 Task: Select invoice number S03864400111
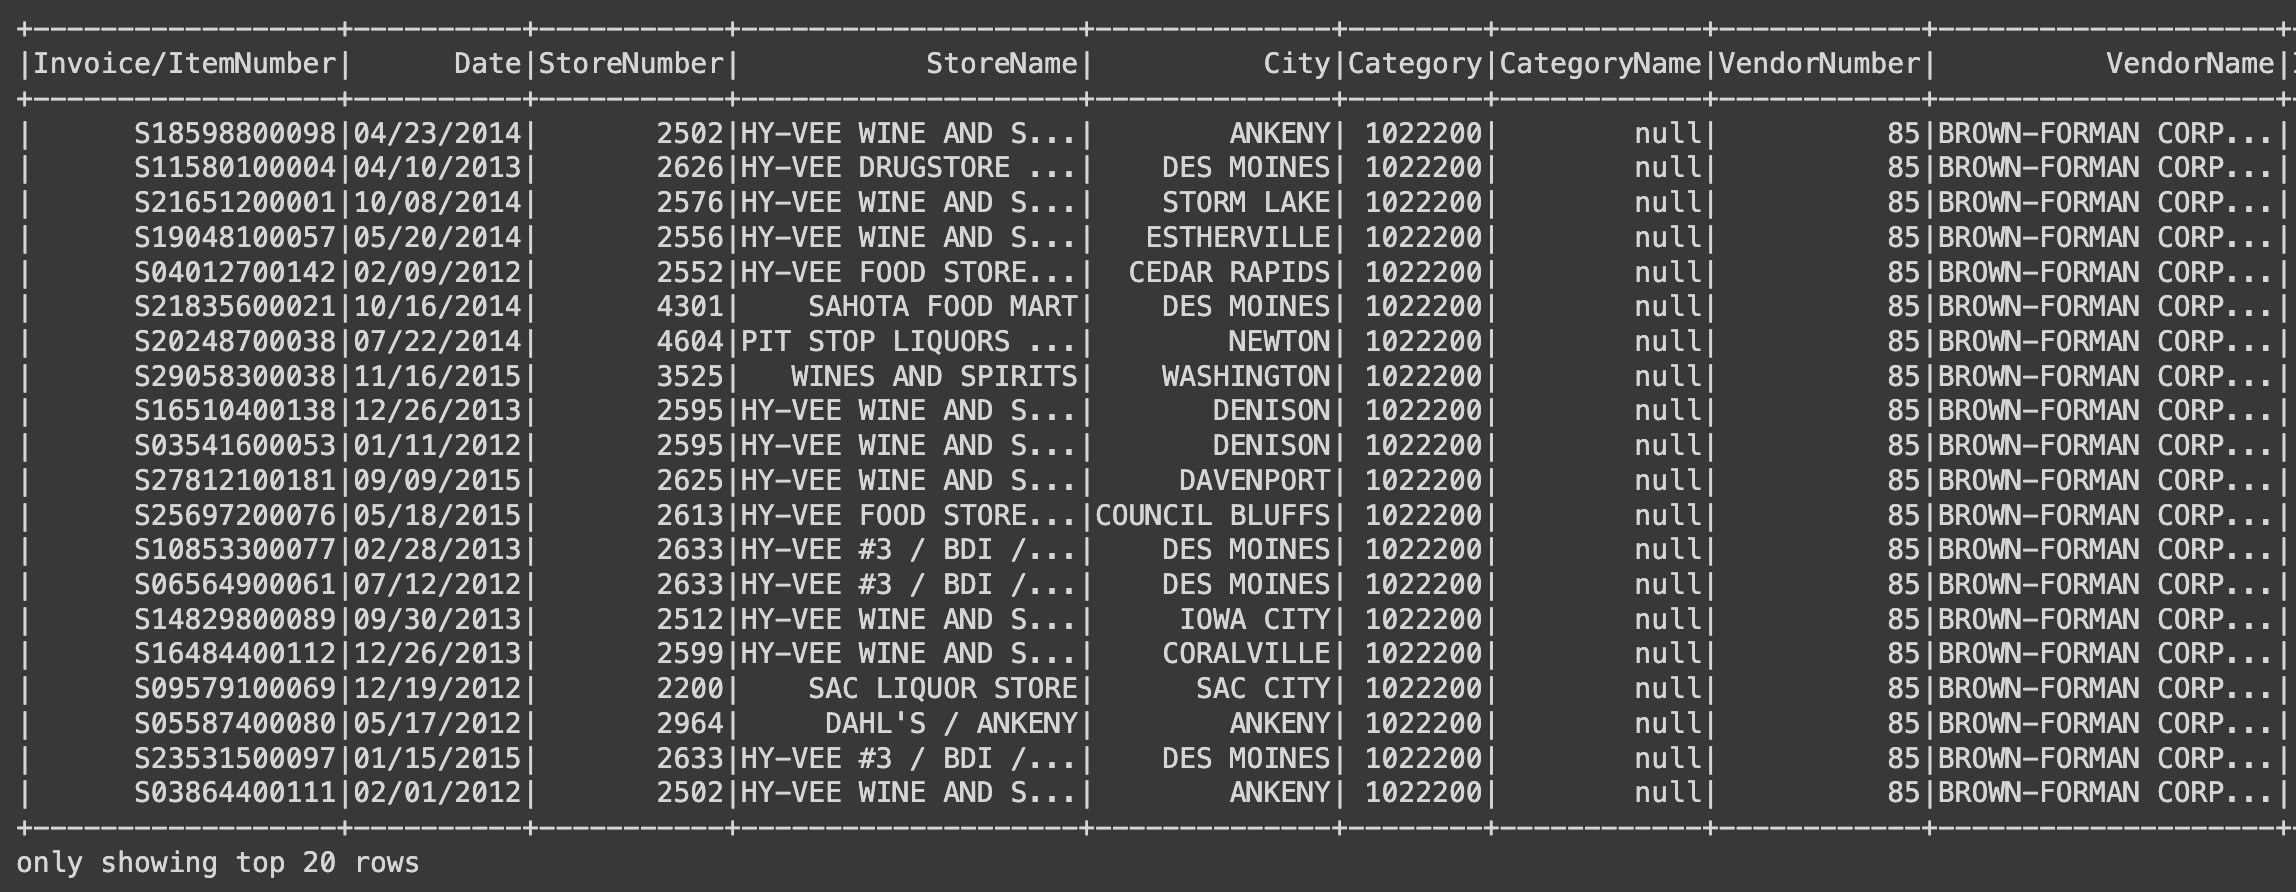(x=236, y=793)
